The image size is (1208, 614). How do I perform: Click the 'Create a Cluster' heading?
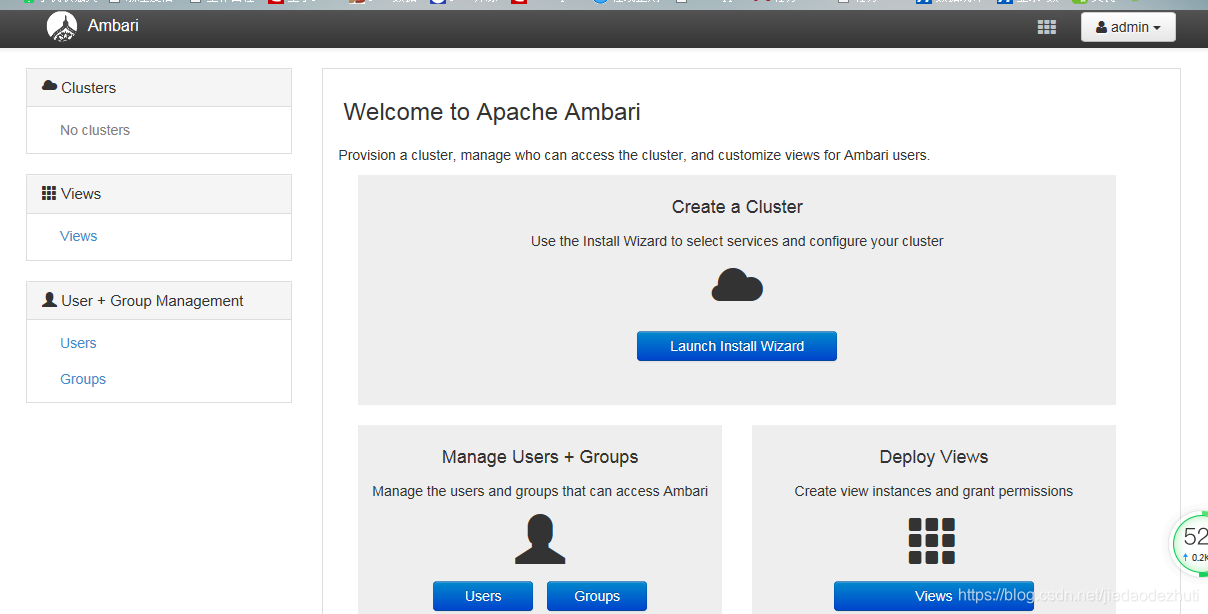click(x=737, y=207)
